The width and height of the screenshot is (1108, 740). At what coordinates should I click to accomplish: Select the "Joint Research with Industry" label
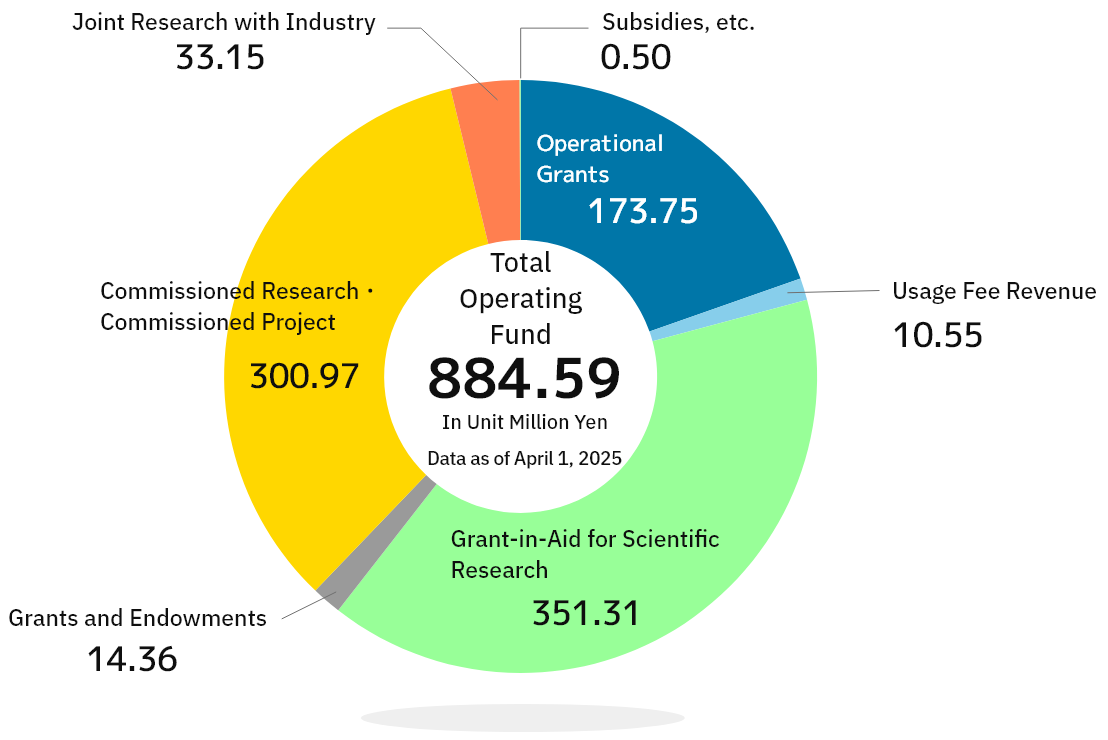(224, 22)
